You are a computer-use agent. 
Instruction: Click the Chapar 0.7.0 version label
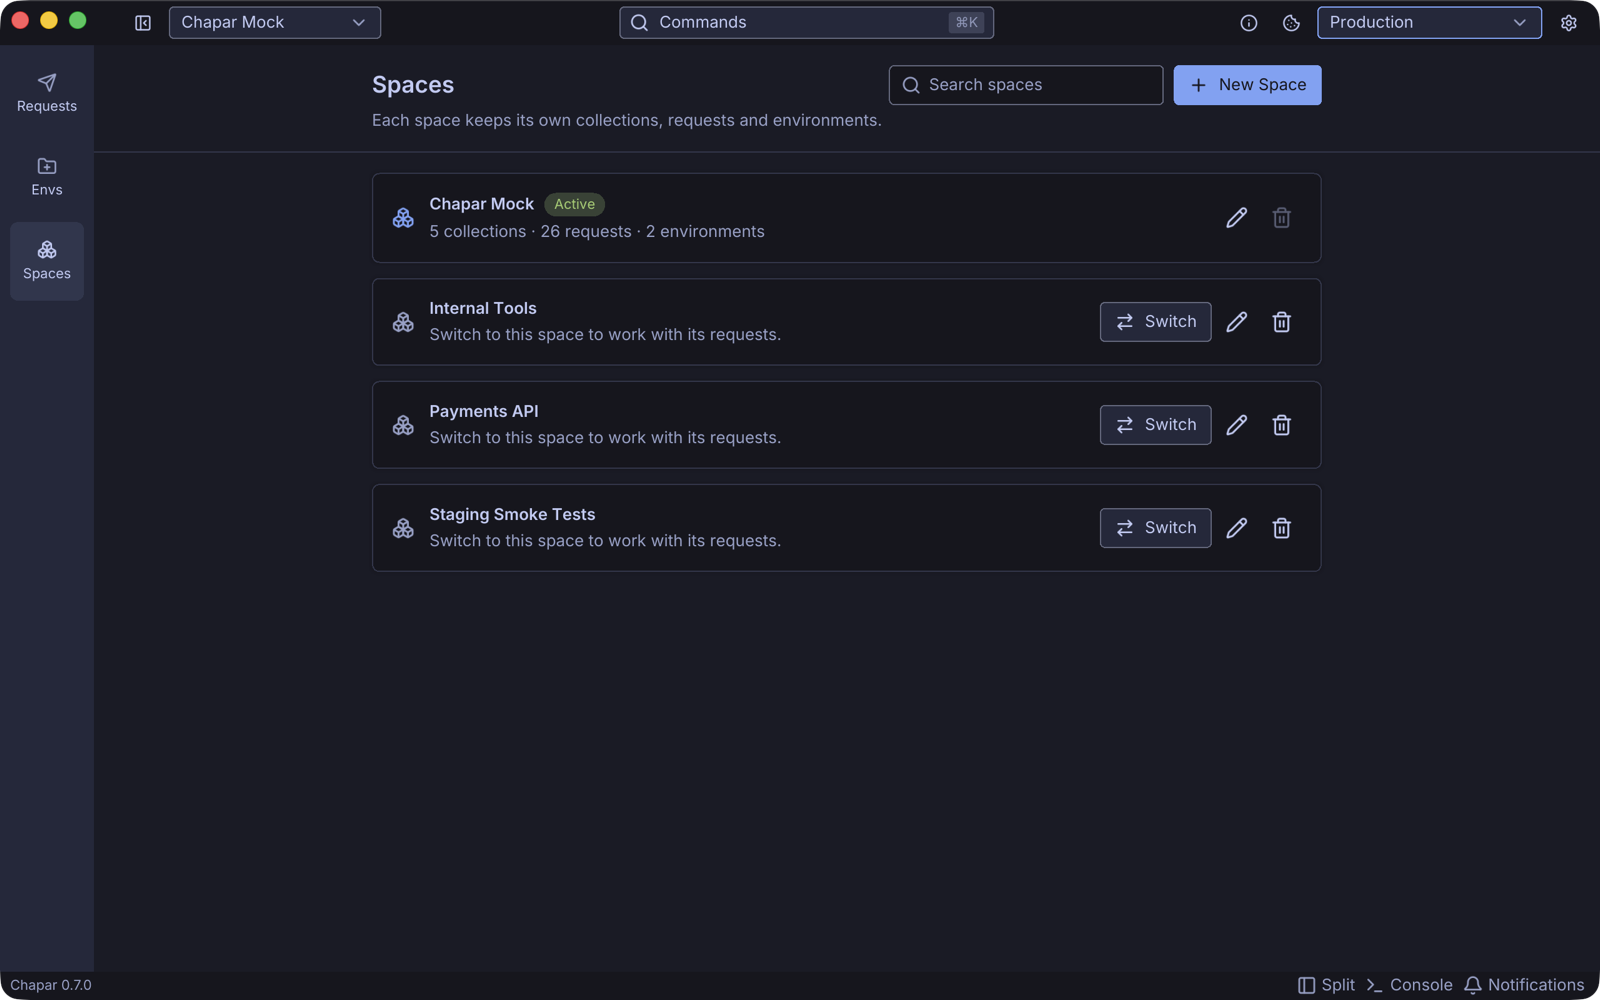click(x=51, y=985)
